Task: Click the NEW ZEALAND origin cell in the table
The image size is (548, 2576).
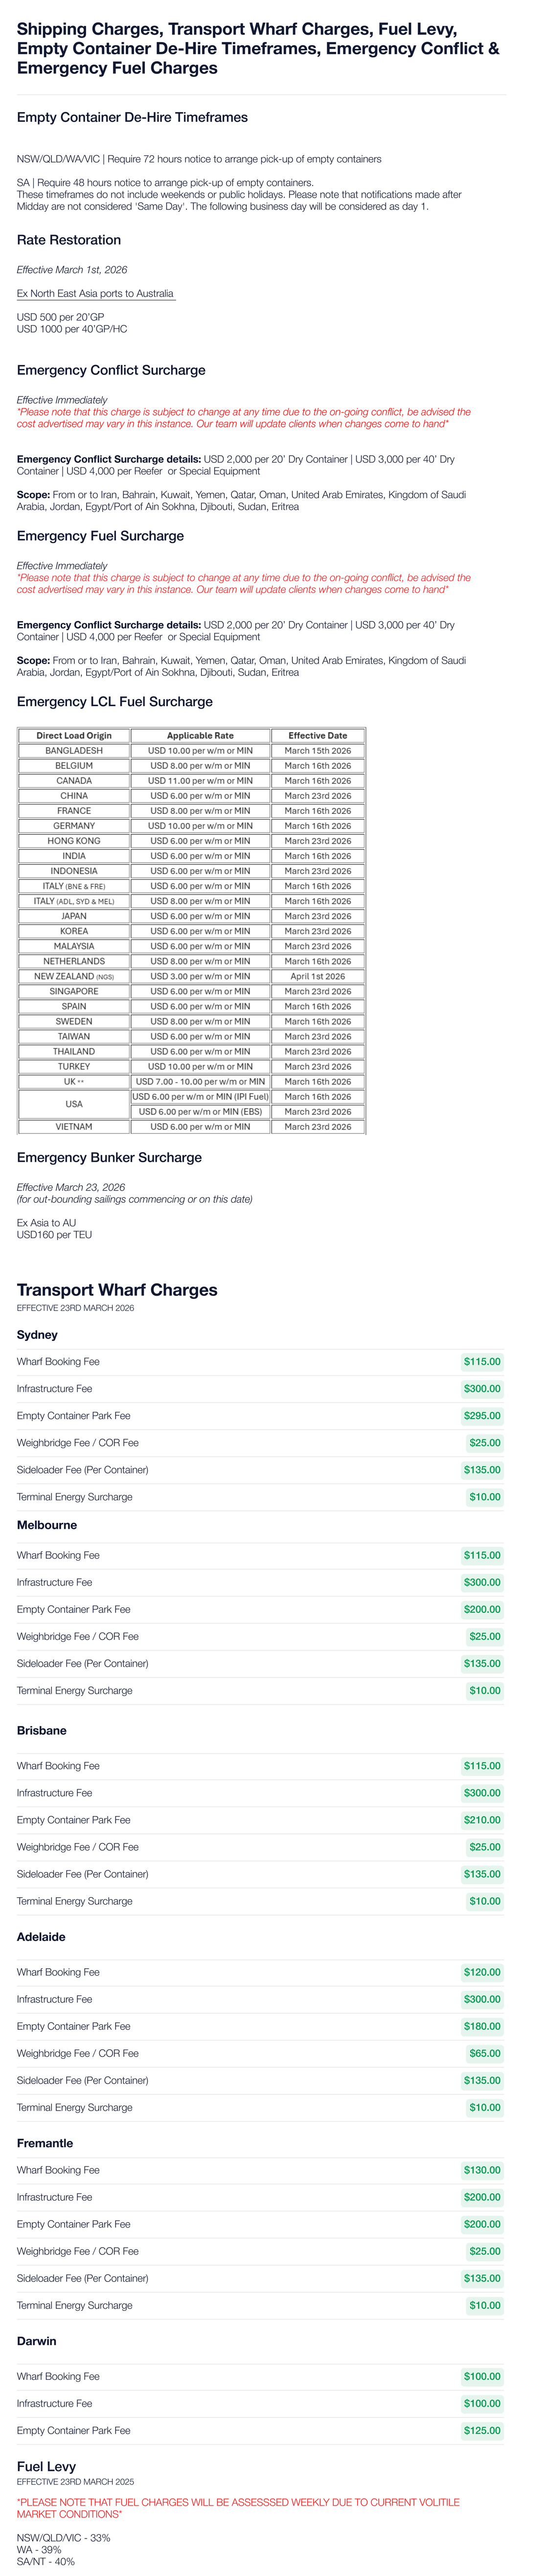Action: coord(74,976)
